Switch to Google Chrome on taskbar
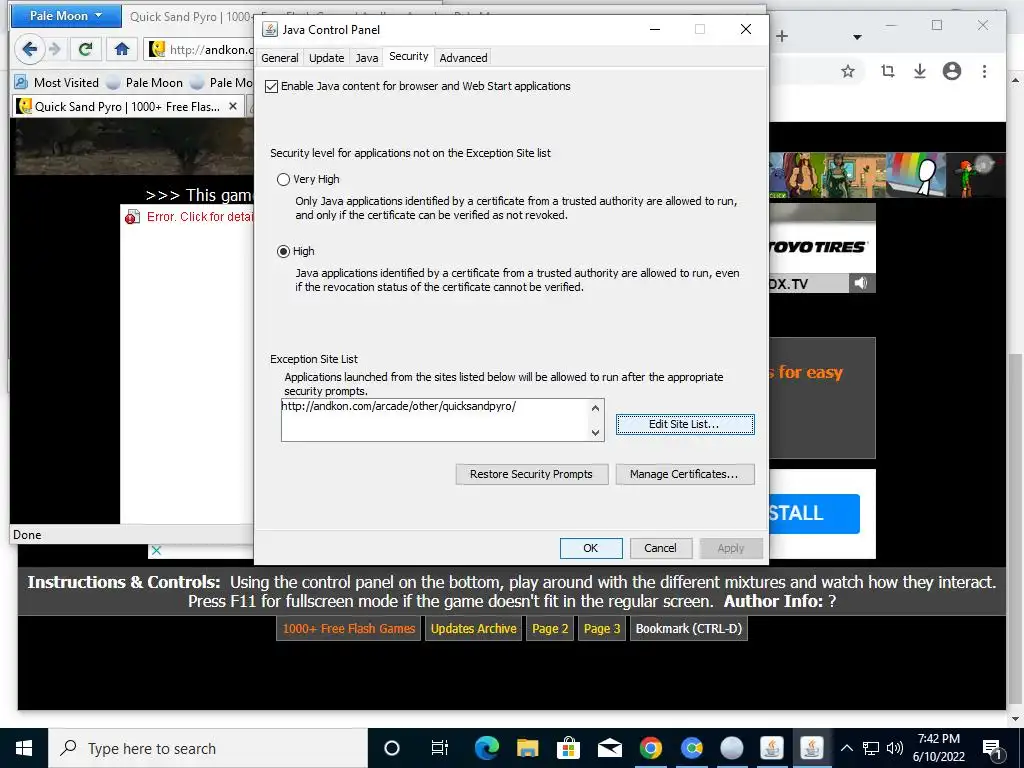Screen dimensions: 1024x768 coord(650,748)
